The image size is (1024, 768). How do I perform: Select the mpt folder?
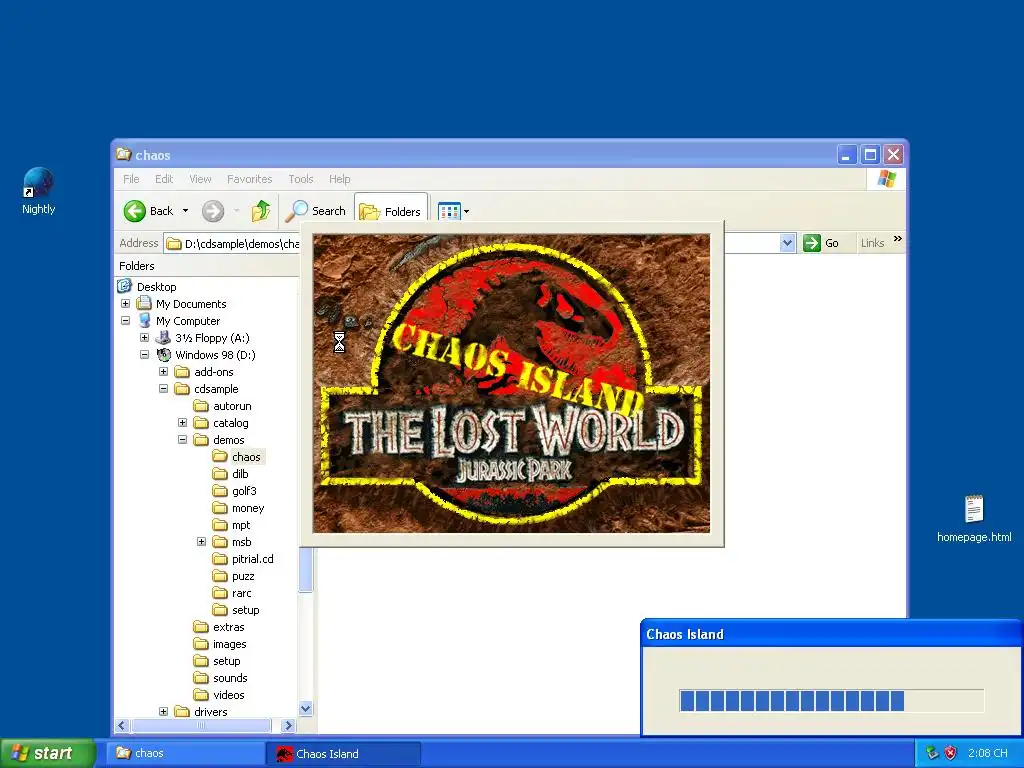pos(241,524)
